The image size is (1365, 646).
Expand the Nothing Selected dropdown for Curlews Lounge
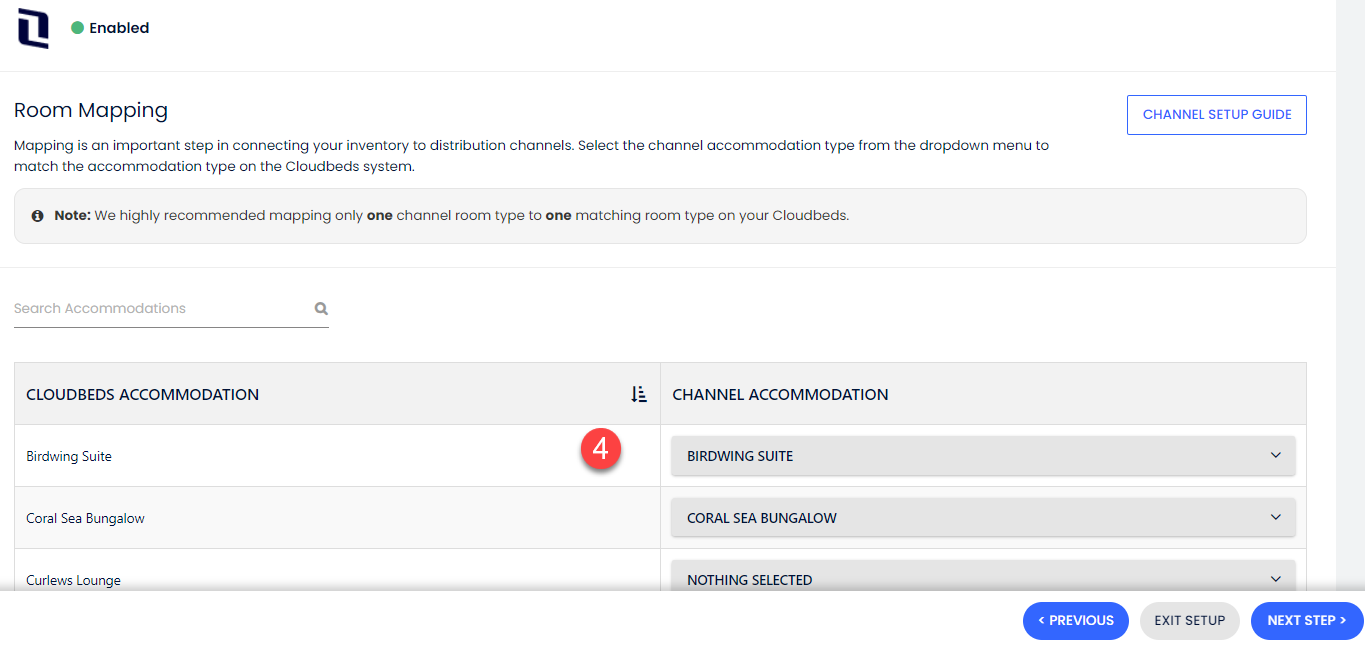pos(983,578)
